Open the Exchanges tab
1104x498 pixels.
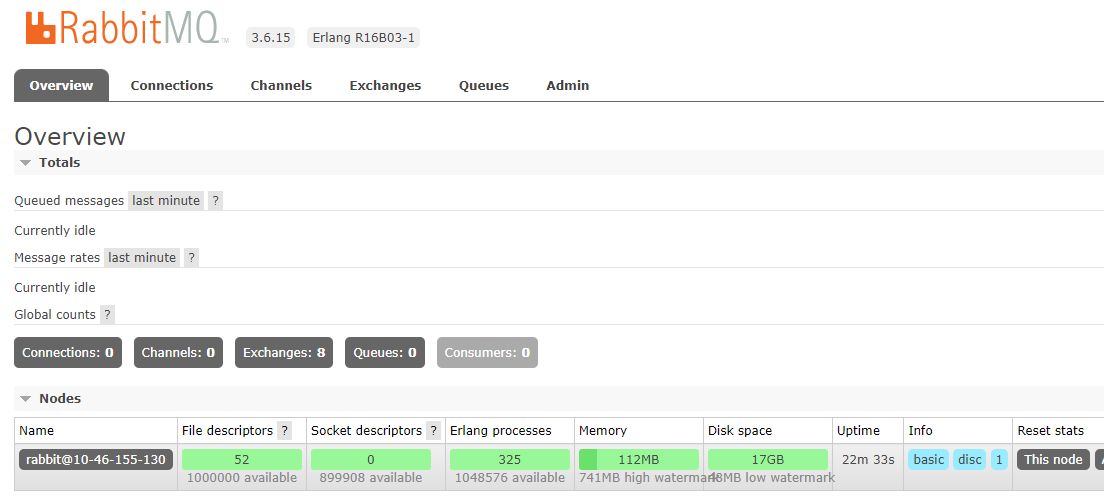click(385, 85)
